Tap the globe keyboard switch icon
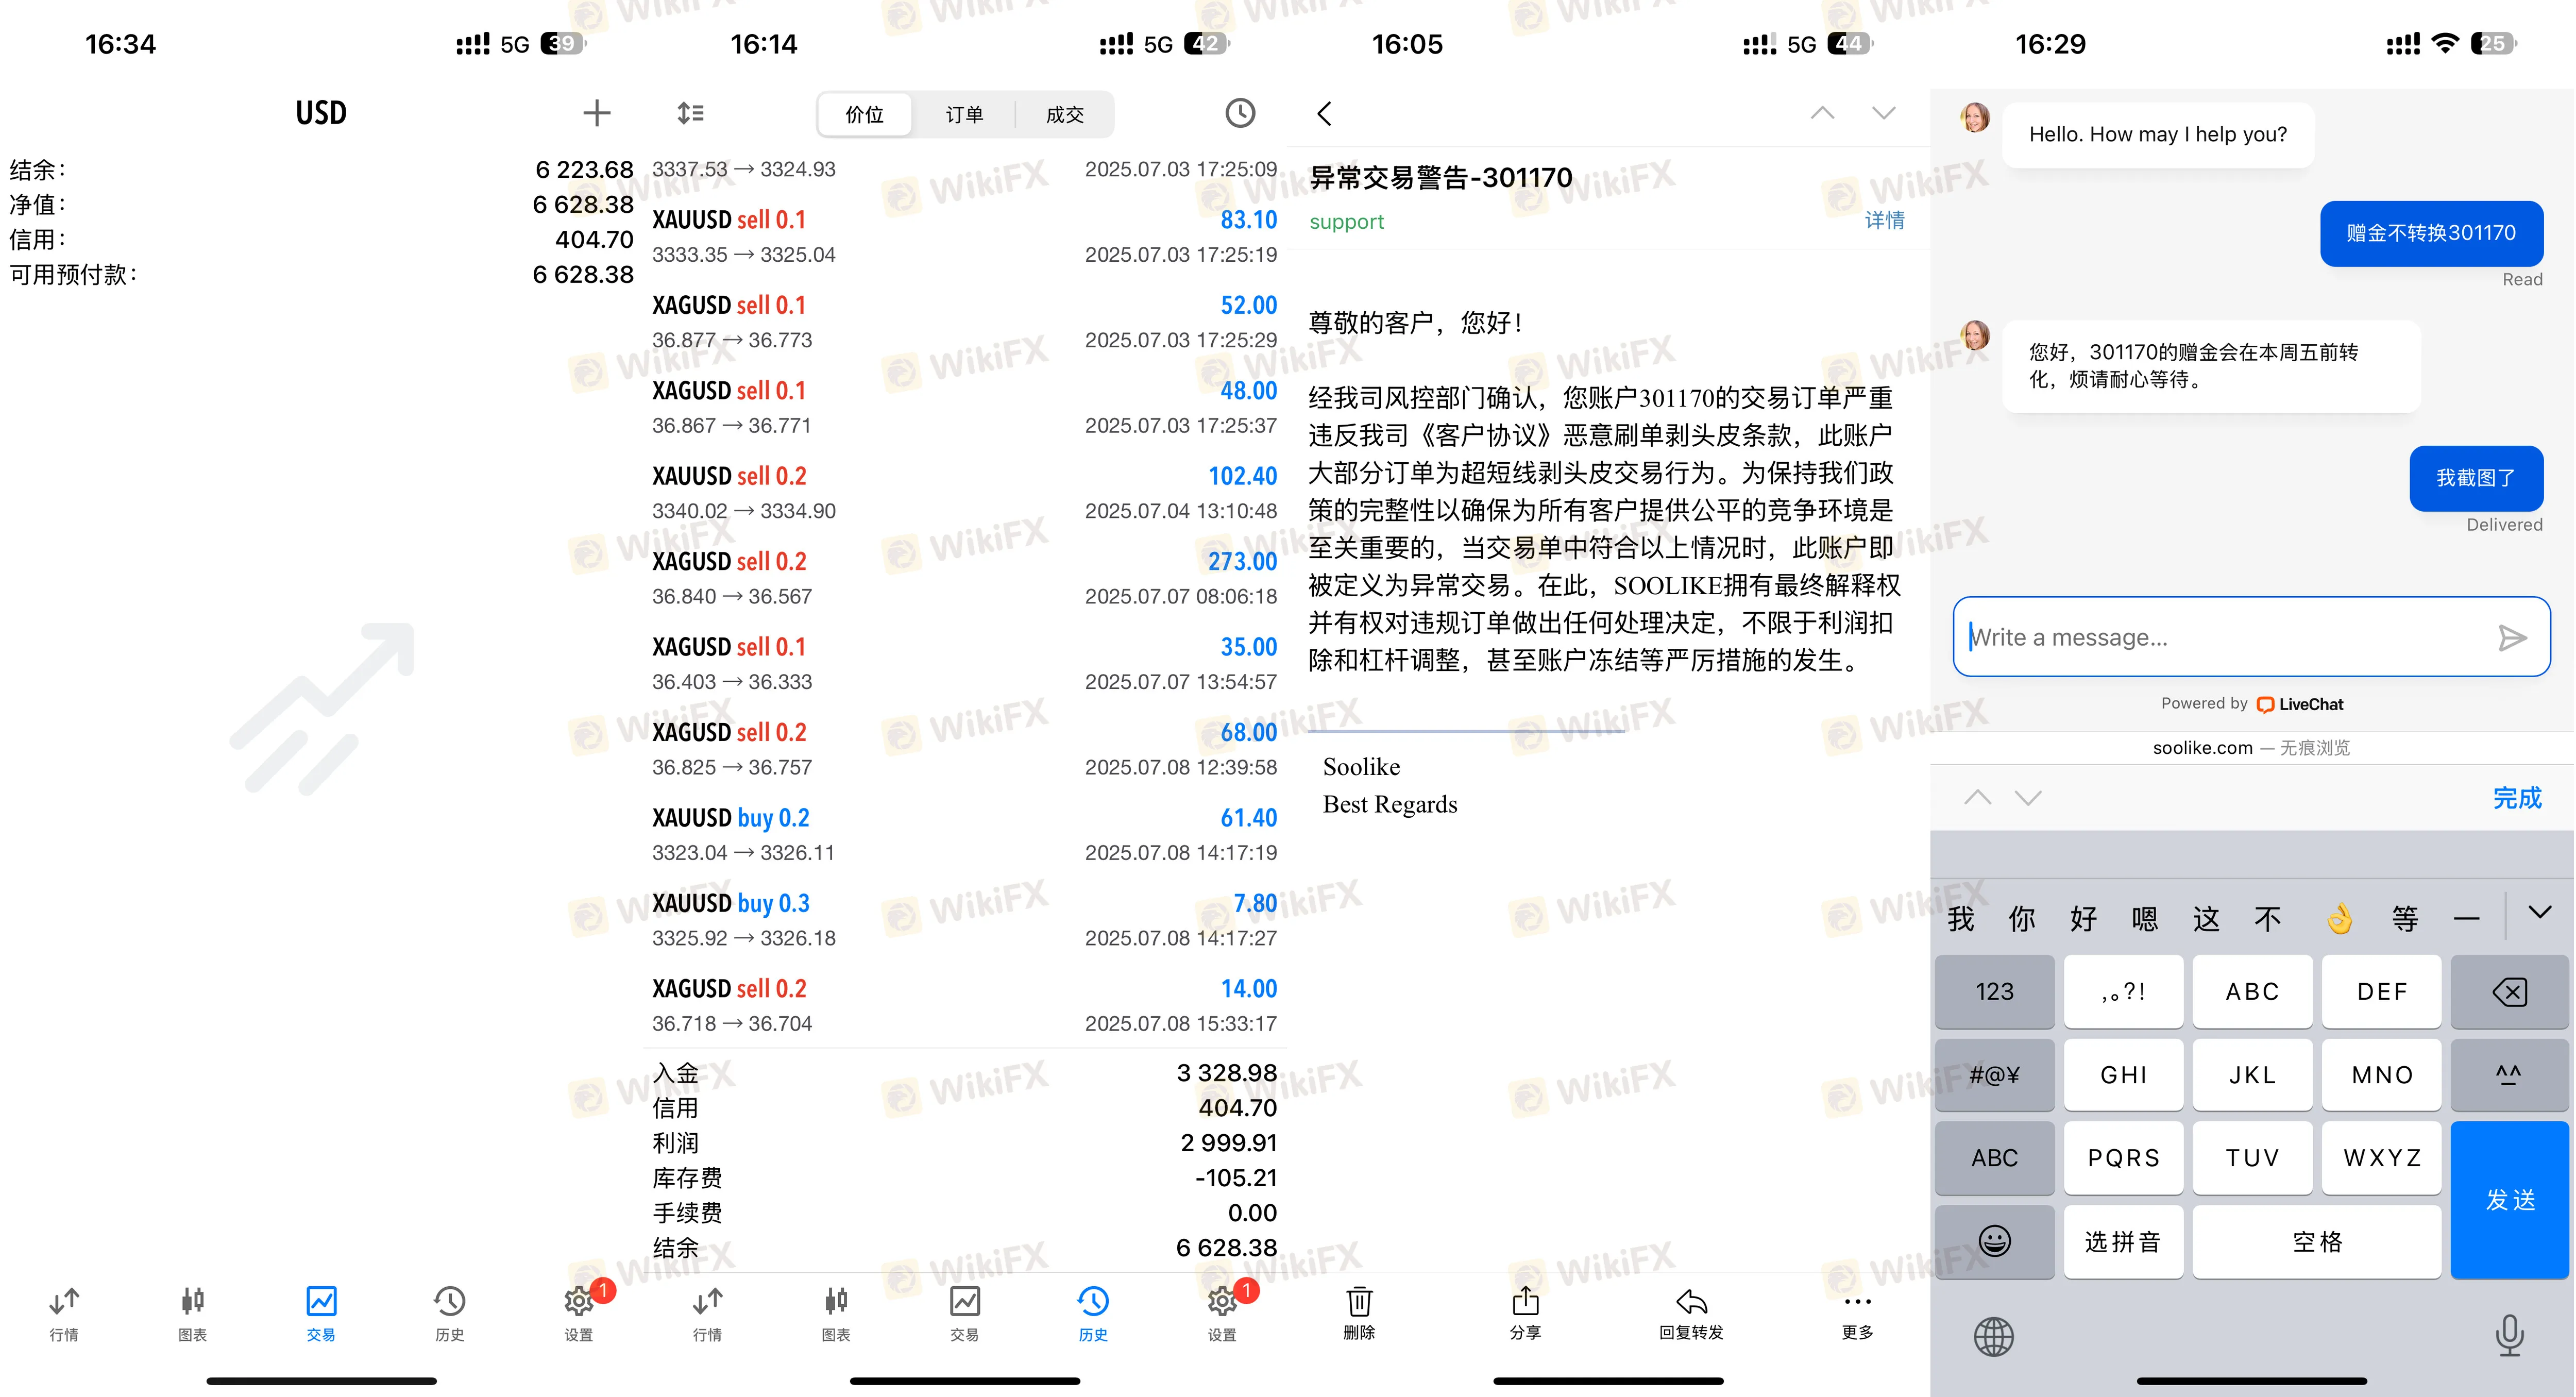Screen dimensions: 2576x1397 click(x=1993, y=1336)
